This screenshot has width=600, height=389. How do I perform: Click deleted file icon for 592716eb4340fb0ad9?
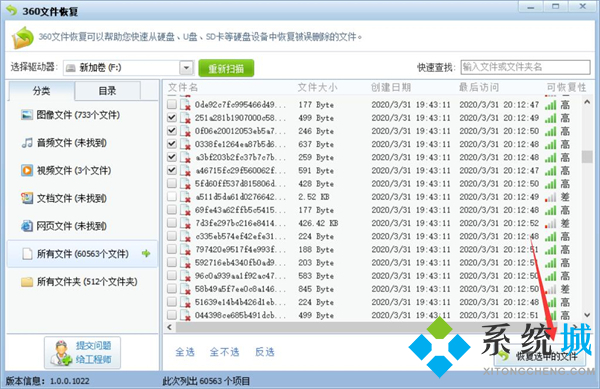pos(185,262)
